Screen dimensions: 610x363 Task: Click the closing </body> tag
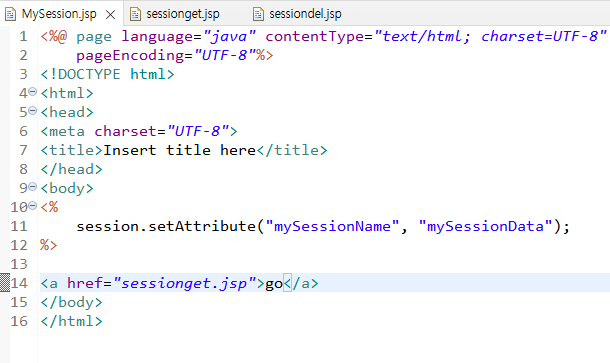point(72,302)
